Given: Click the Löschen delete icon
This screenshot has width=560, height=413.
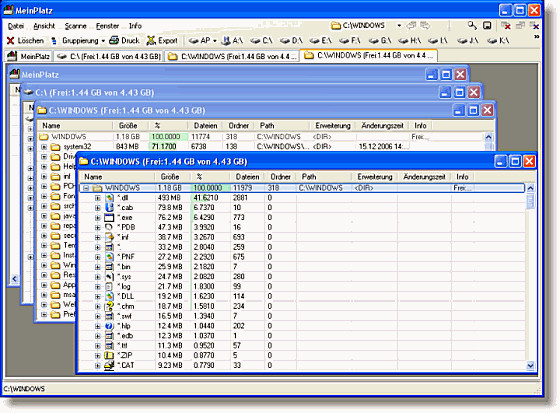Looking at the screenshot, I should (10, 41).
